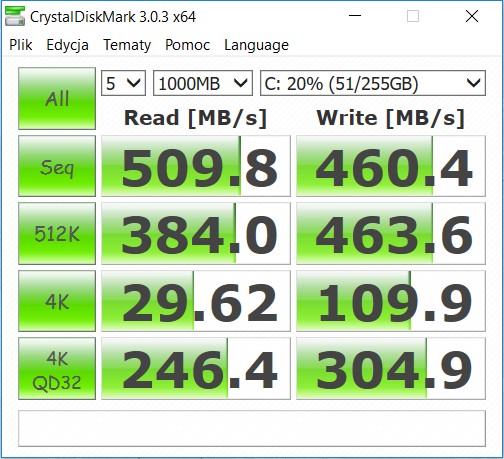Viewport: 504px width, 459px height.
Task: Start the 512K benchmark test
Action: click(57, 233)
